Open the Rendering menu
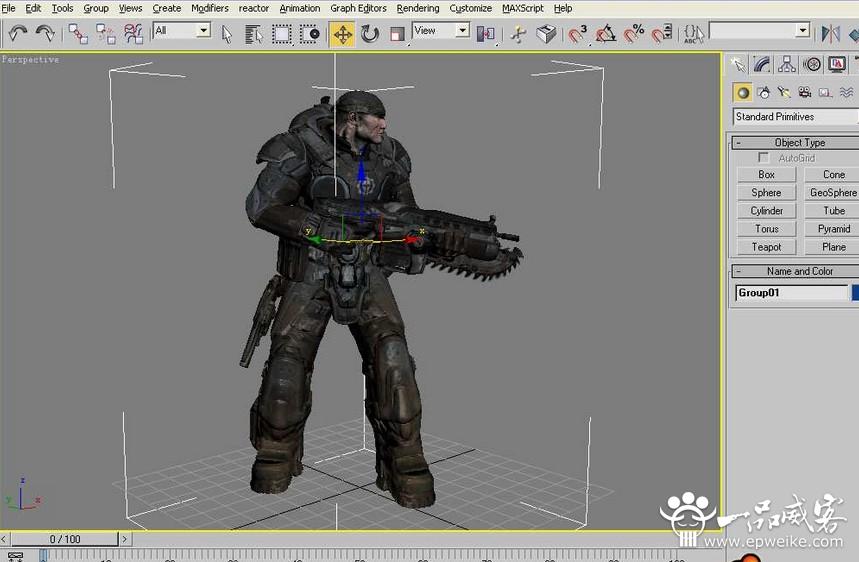 click(418, 8)
